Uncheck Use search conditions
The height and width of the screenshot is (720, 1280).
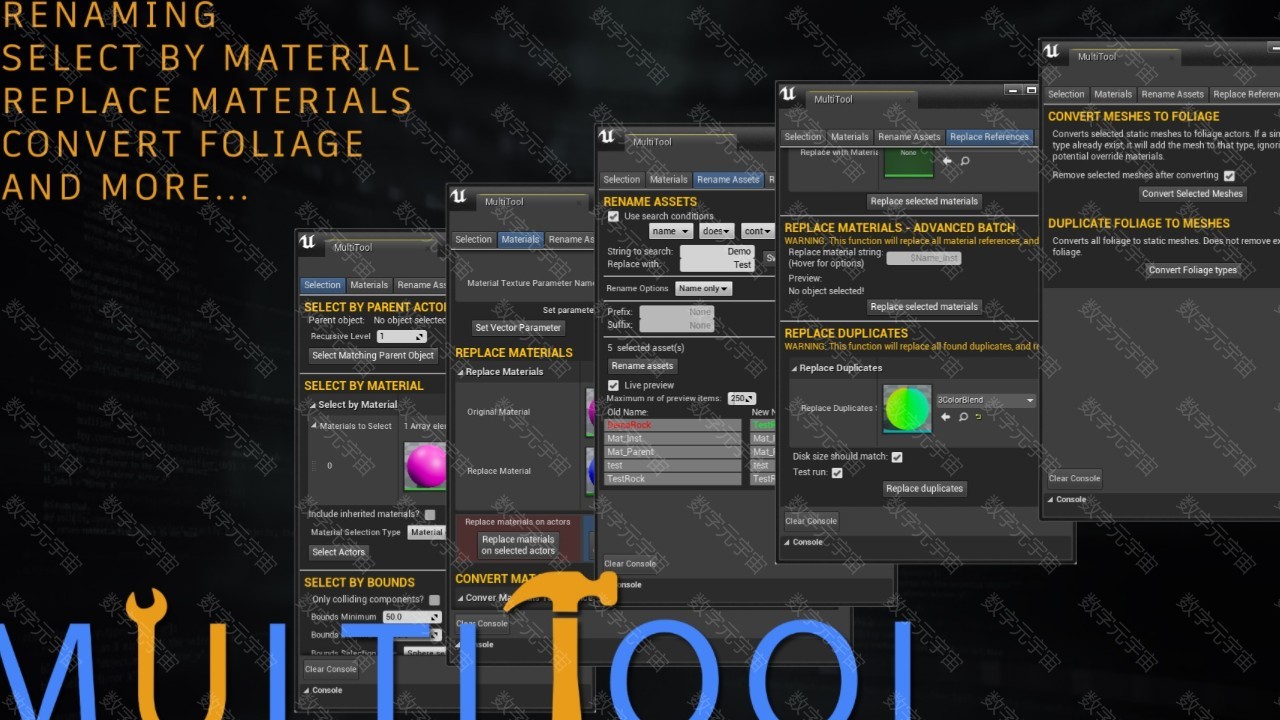pyautogui.click(x=613, y=216)
